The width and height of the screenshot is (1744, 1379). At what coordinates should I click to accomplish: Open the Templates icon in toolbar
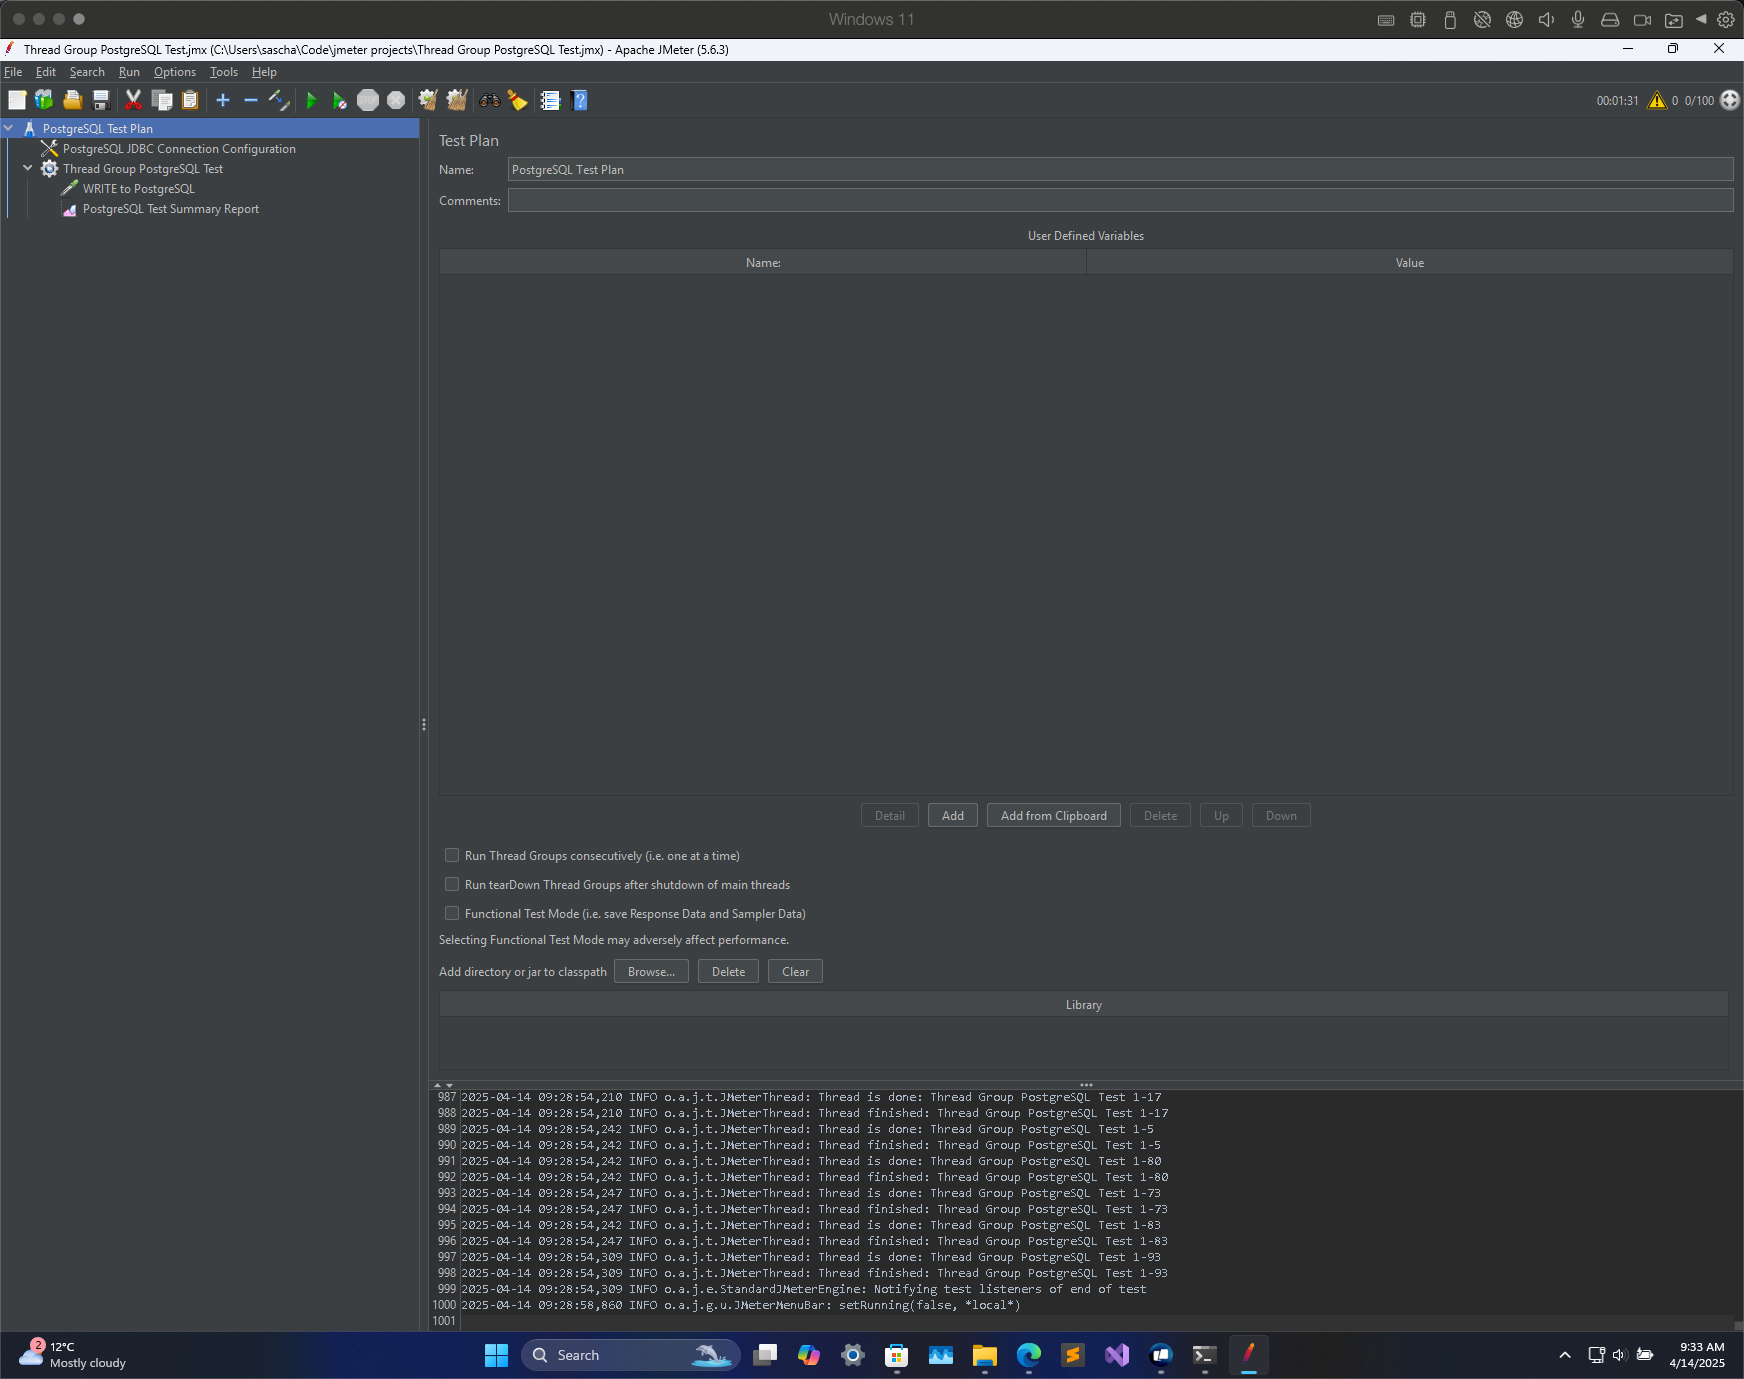(44, 100)
